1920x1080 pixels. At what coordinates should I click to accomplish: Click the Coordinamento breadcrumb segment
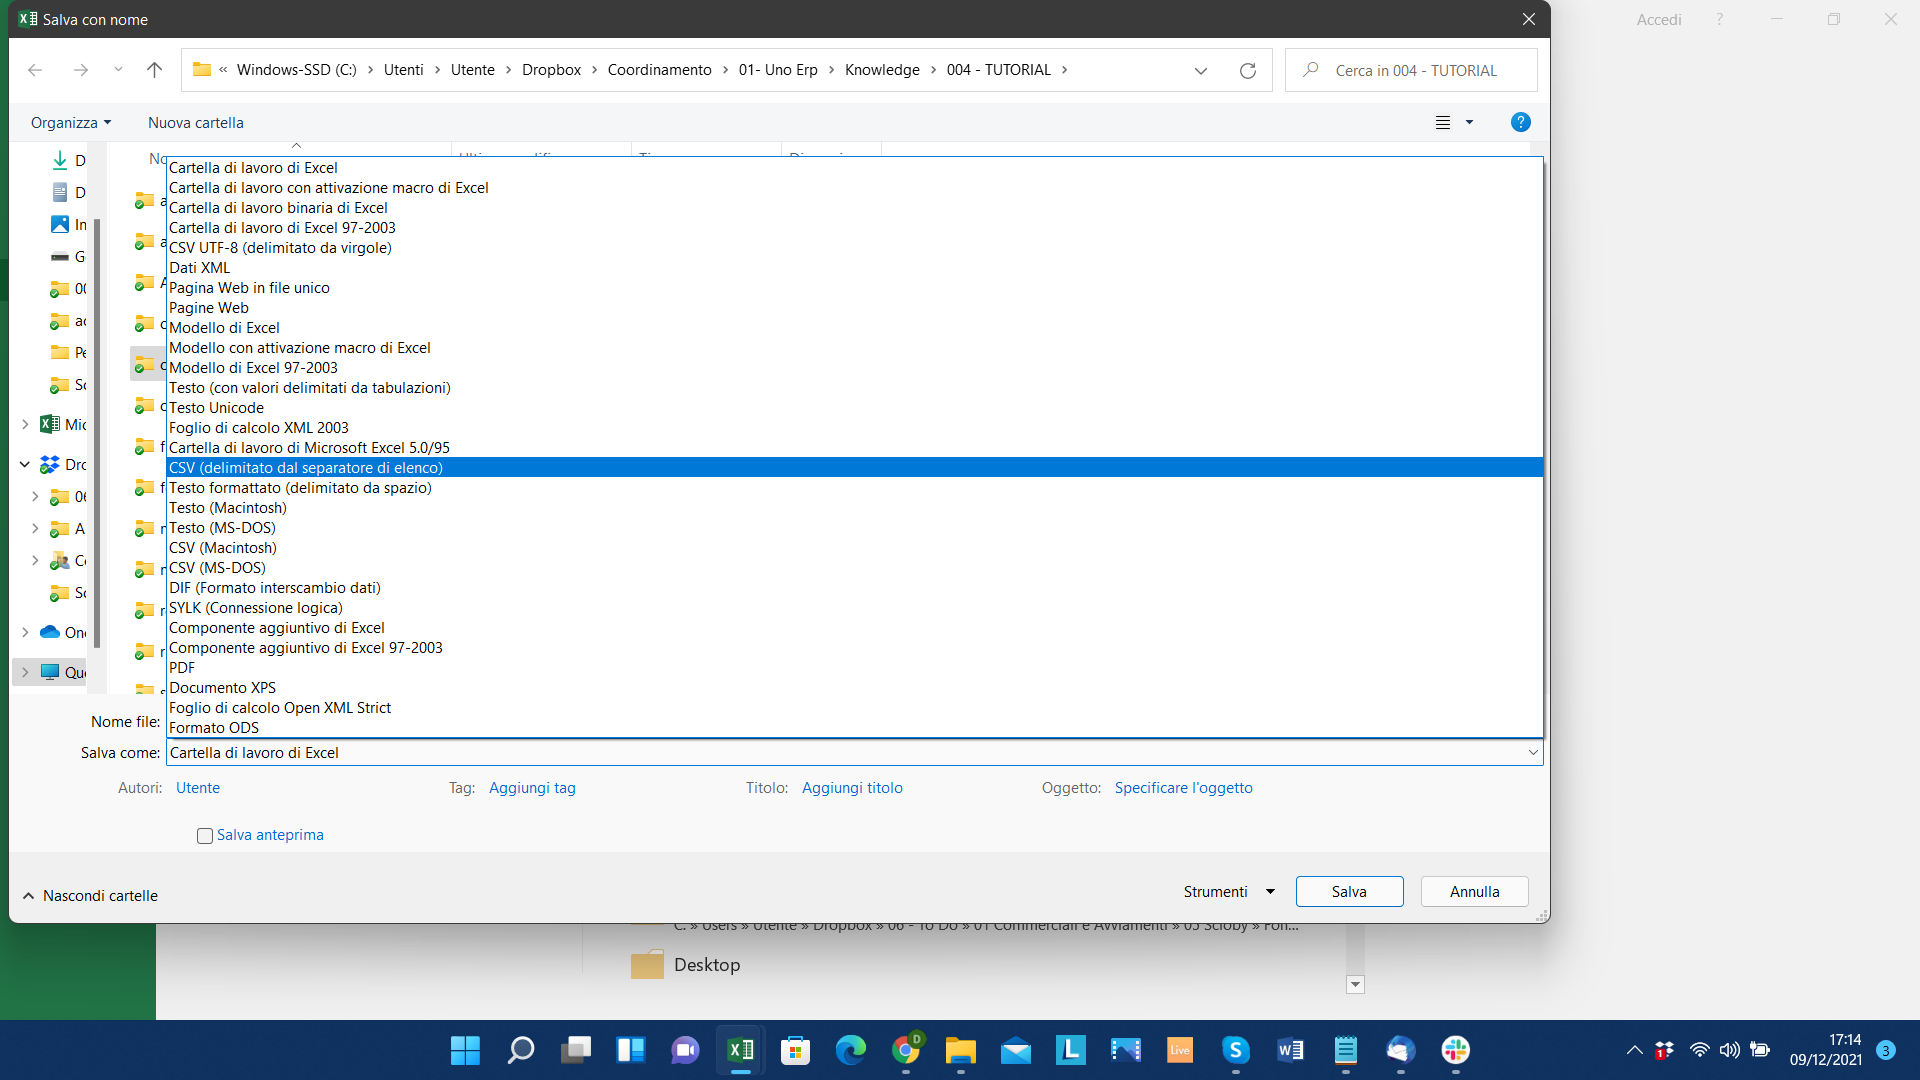tap(659, 70)
